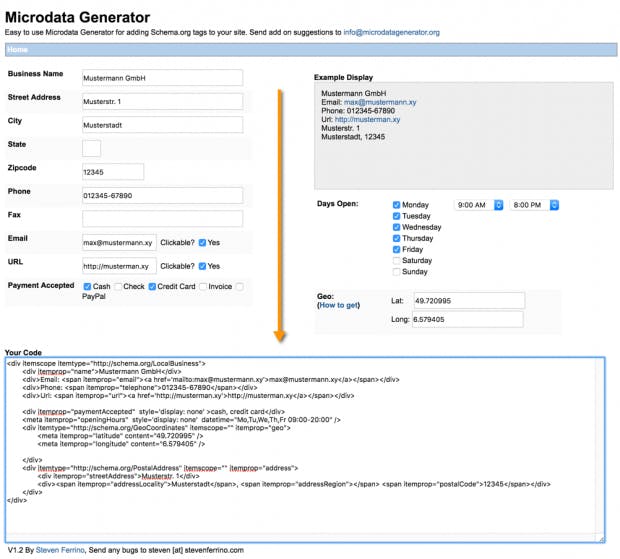620x559 pixels.
Task: Click the empty Fax input field
Action: point(162,219)
